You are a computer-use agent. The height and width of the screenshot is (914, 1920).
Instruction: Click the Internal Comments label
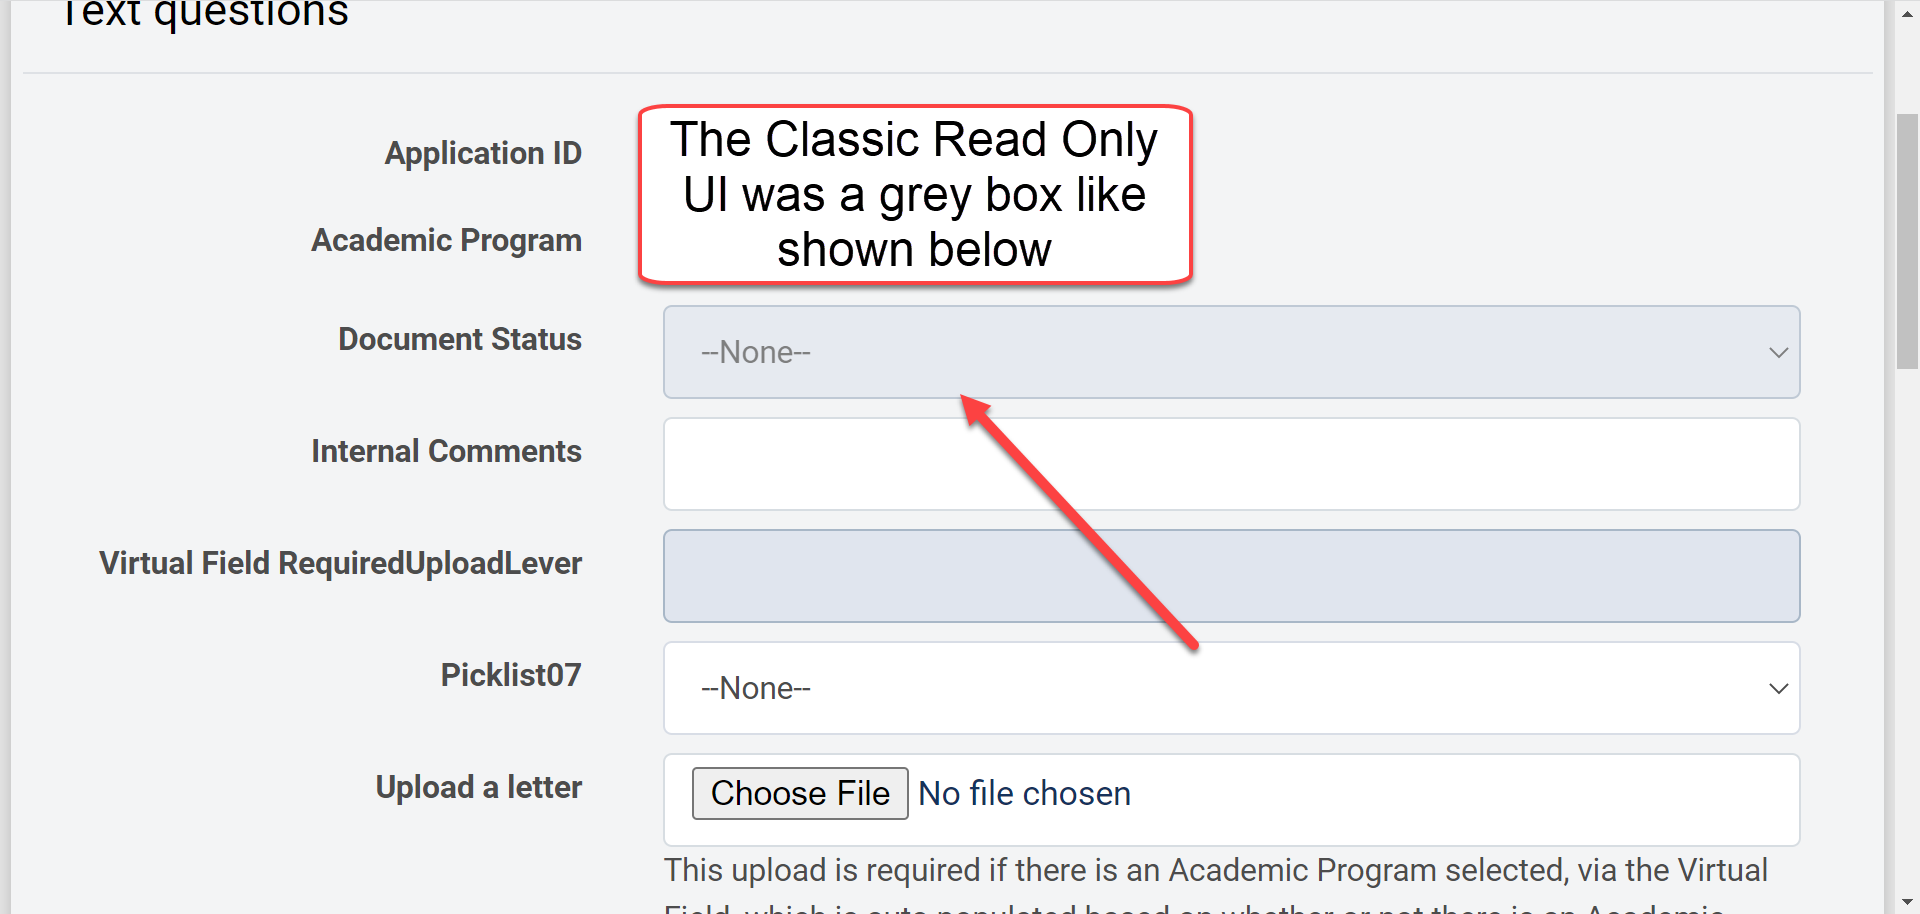pyautogui.click(x=446, y=452)
